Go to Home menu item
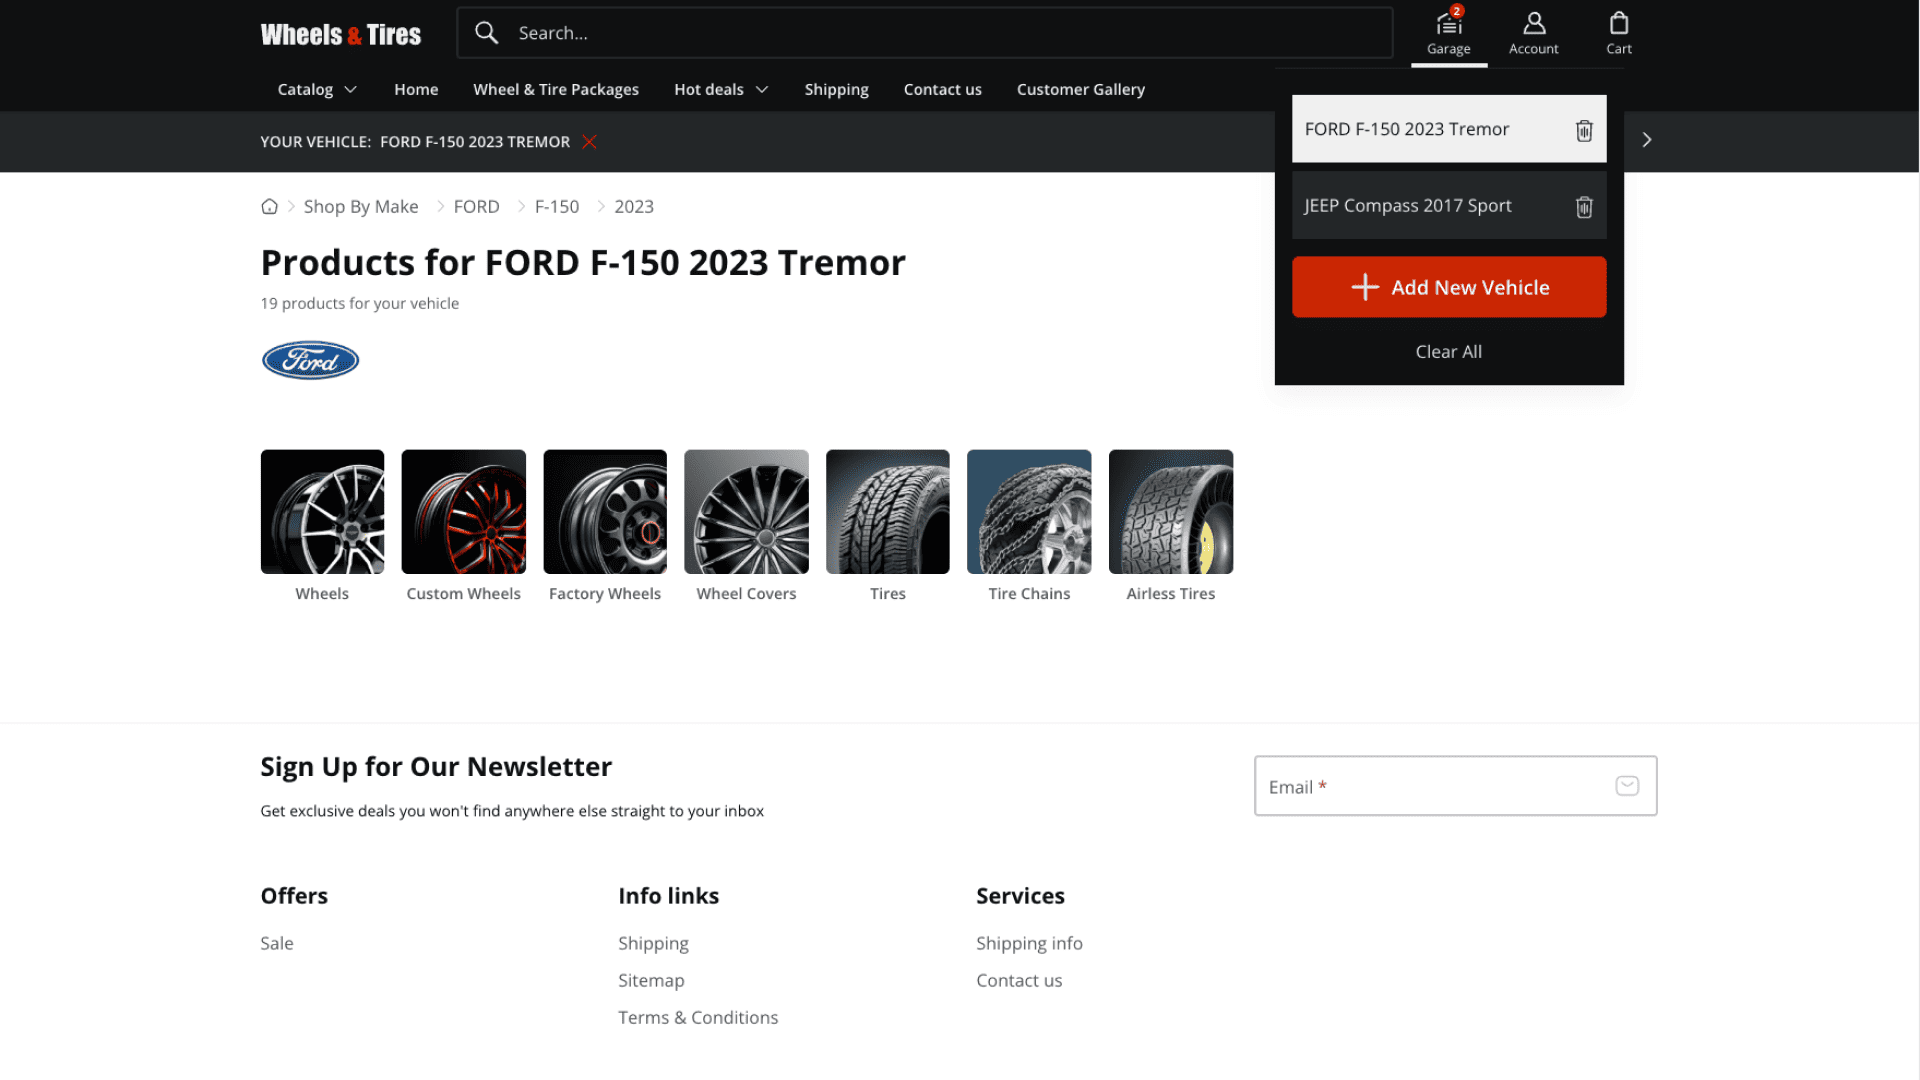Image resolution: width=1920 pixels, height=1080 pixels. click(416, 90)
